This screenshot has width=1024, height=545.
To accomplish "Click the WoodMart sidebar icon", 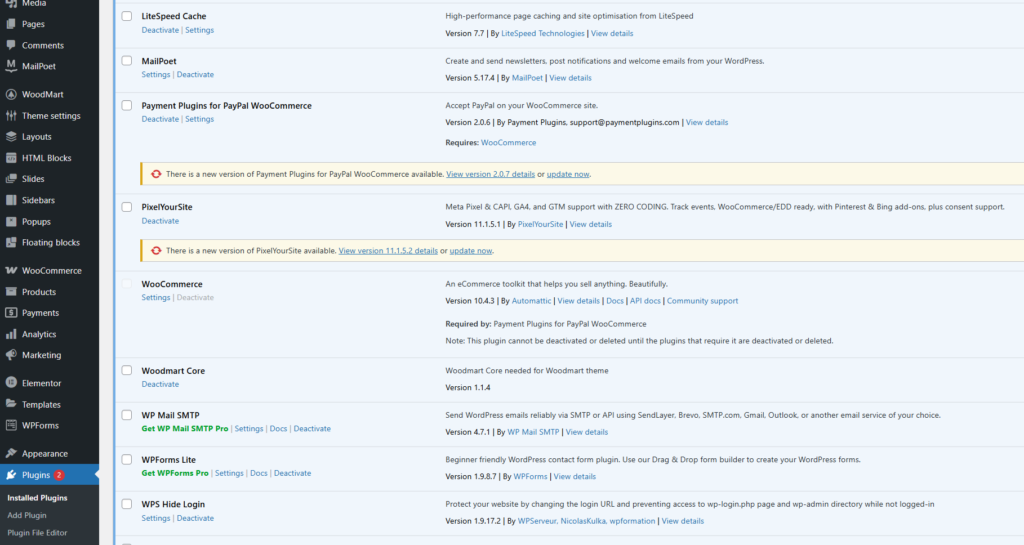I will [x=11, y=94].
